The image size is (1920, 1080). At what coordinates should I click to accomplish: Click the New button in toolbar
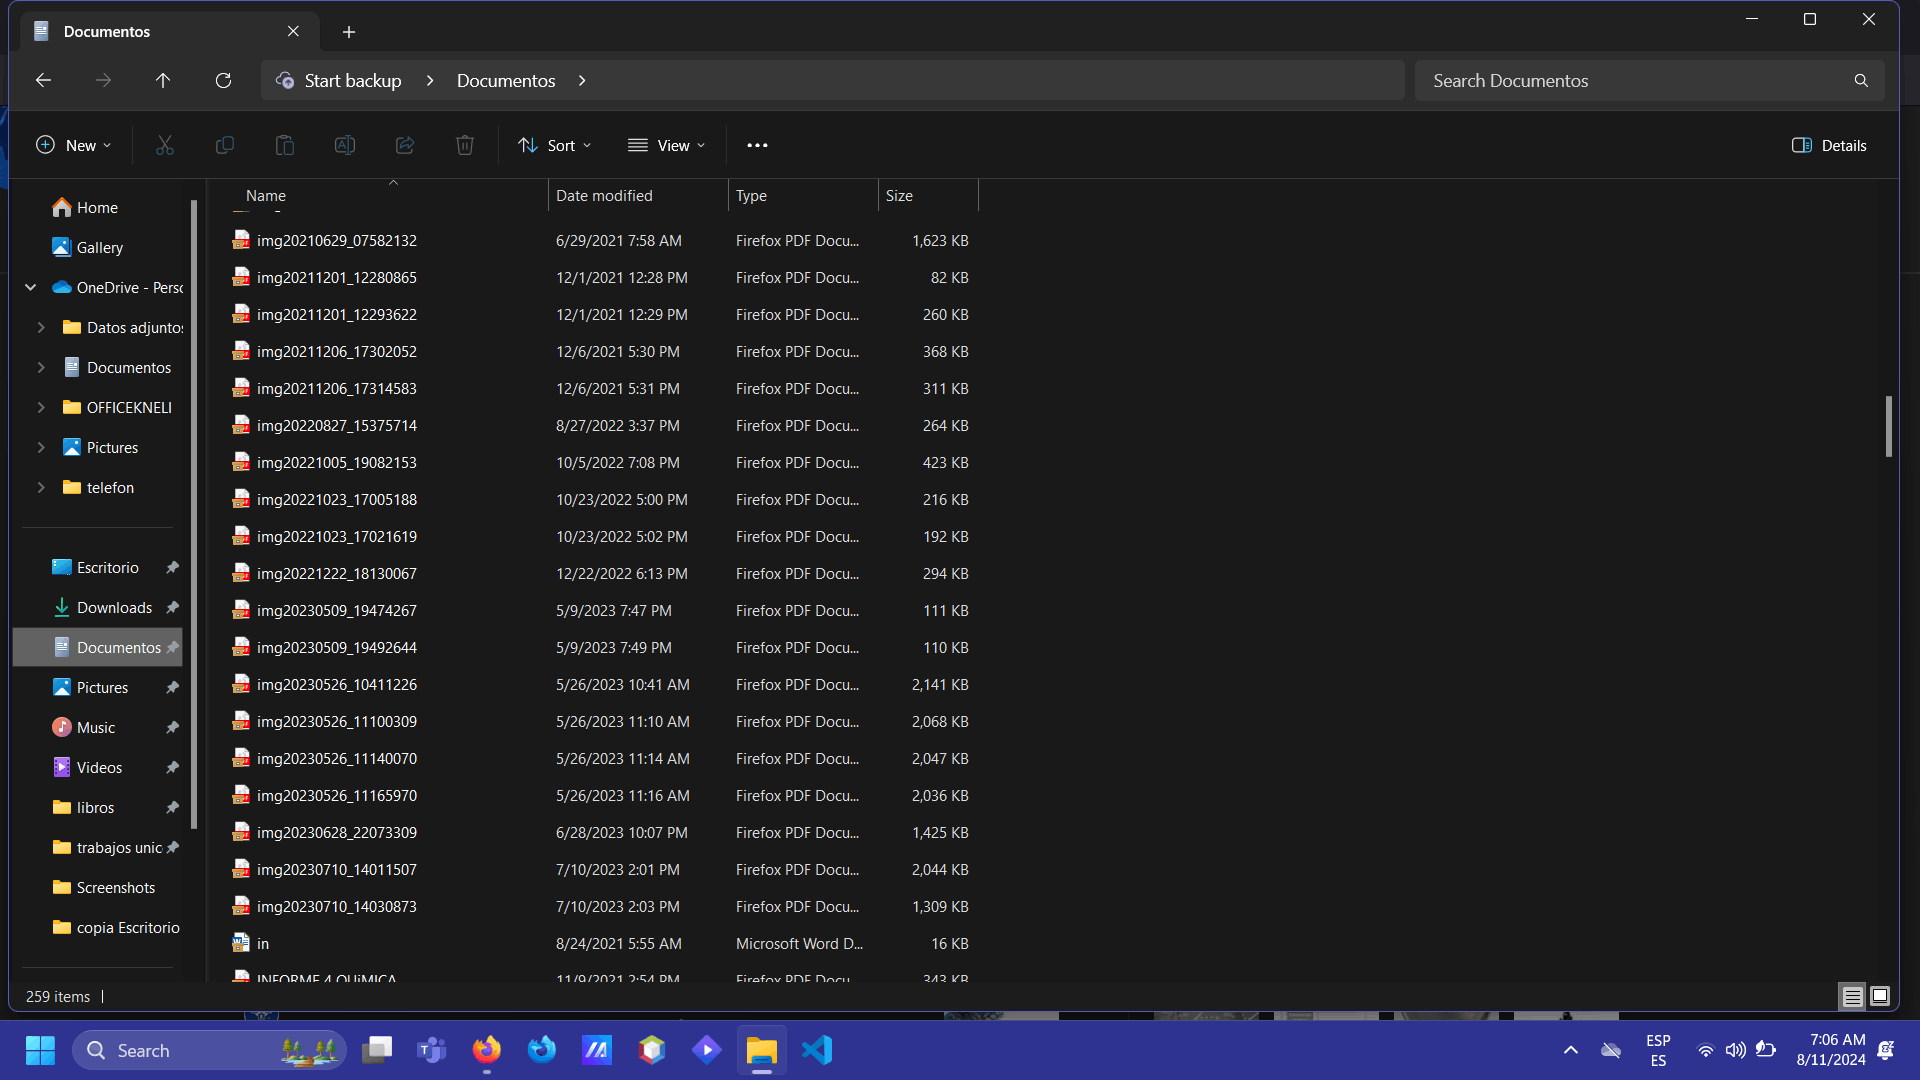(x=74, y=146)
